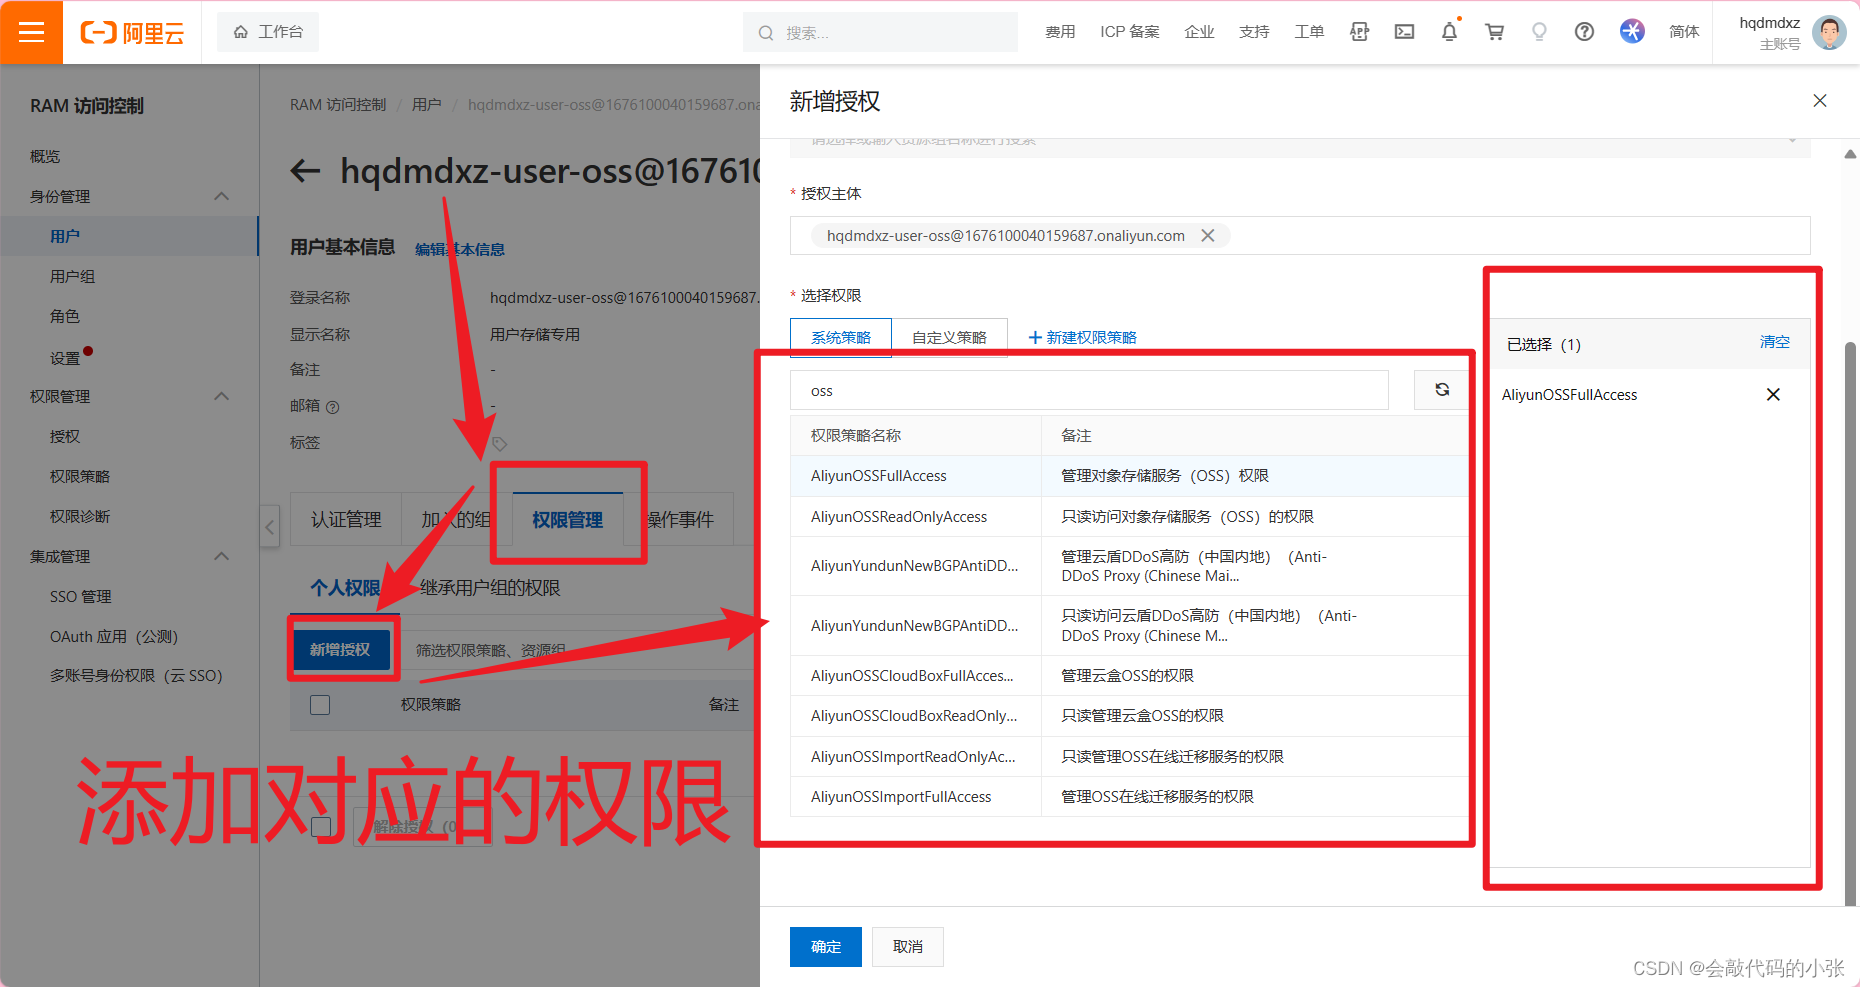Open 用户组 in the sidebar
This screenshot has width=1860, height=987.
(72, 276)
